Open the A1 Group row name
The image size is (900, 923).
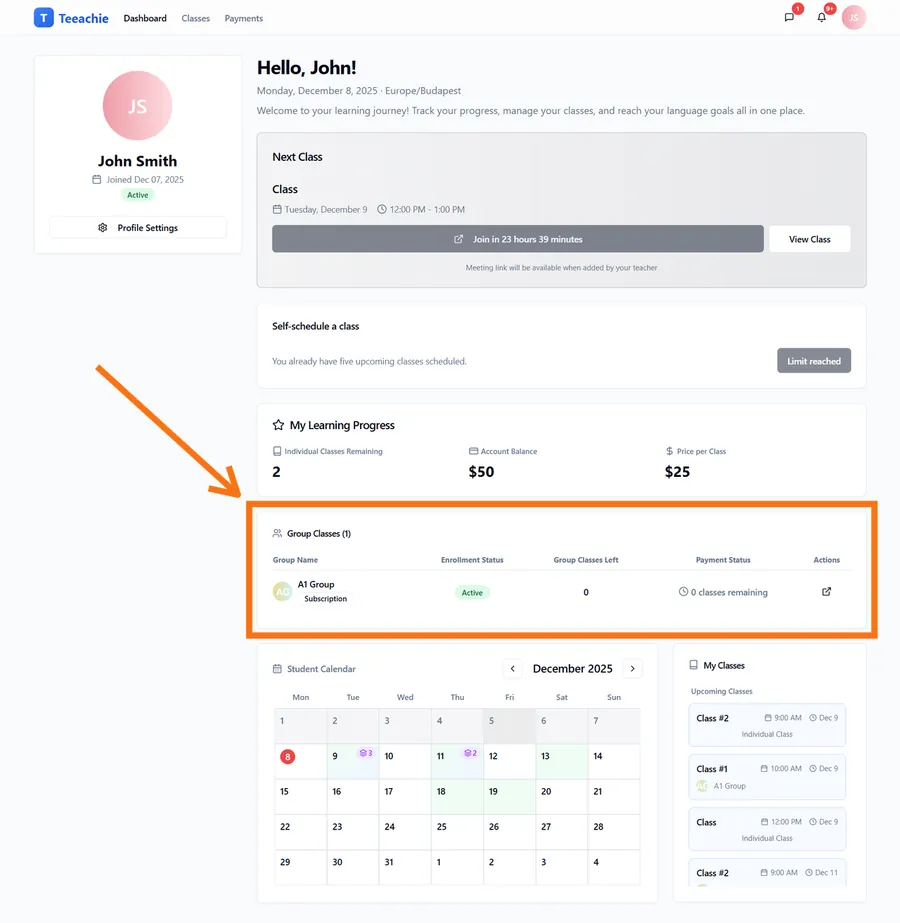click(316, 585)
